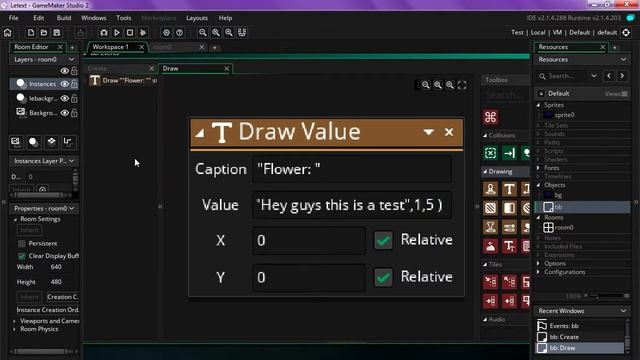The height and width of the screenshot is (360, 640).
Task: Select the Draw Value T icon in toolbox
Action: pyautogui.click(x=509, y=189)
